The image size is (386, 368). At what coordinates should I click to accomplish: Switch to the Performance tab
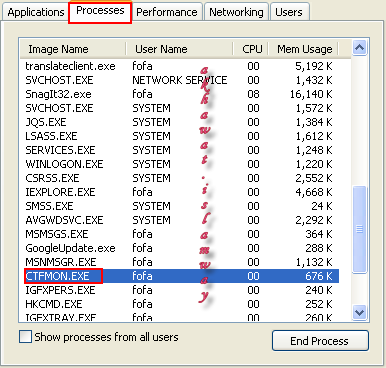[167, 12]
